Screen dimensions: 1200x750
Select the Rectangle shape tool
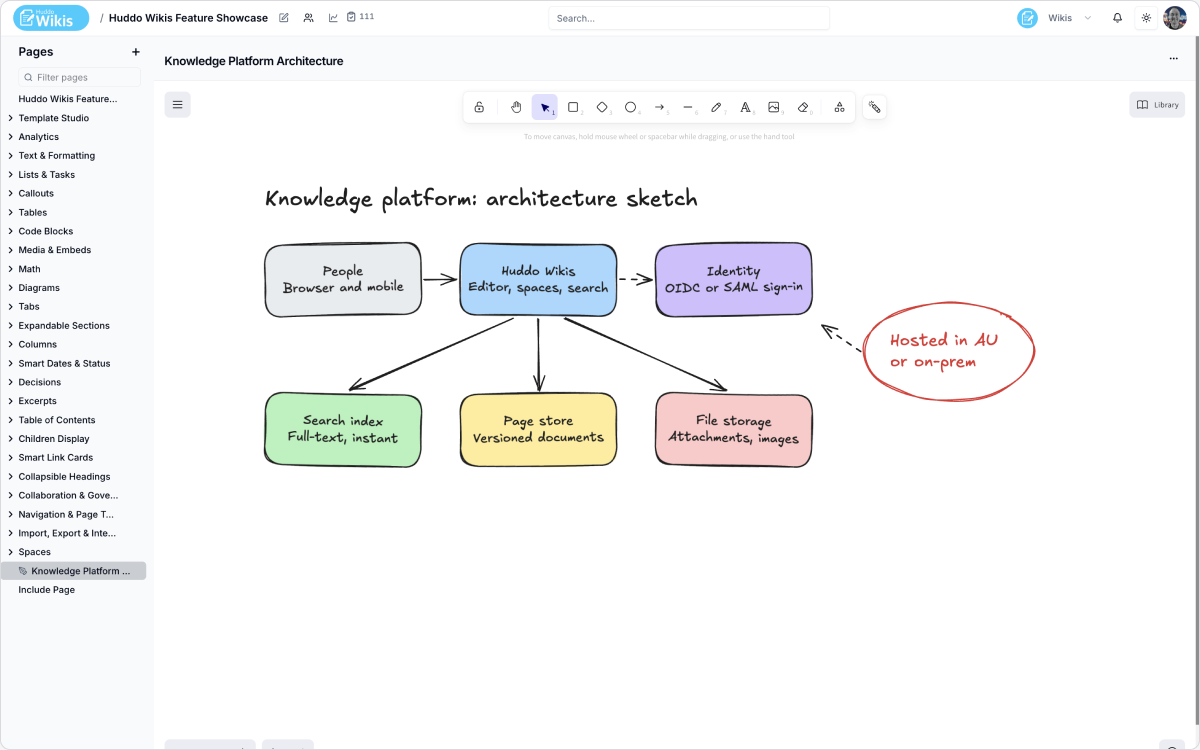(x=573, y=107)
